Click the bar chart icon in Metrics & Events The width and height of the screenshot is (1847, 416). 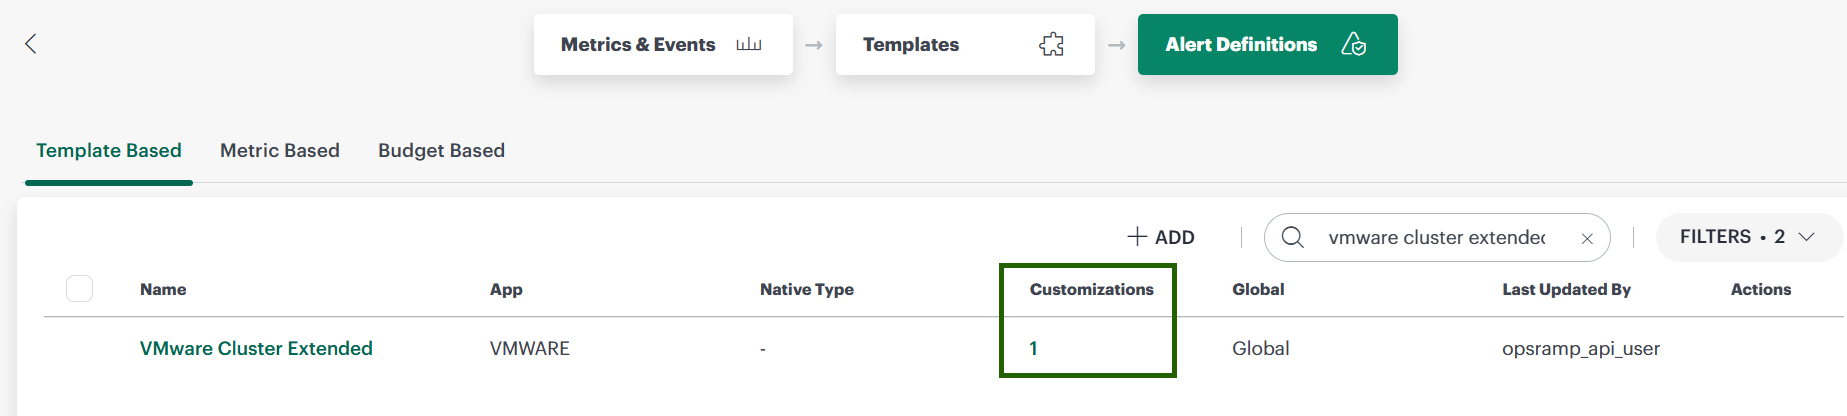749,44
